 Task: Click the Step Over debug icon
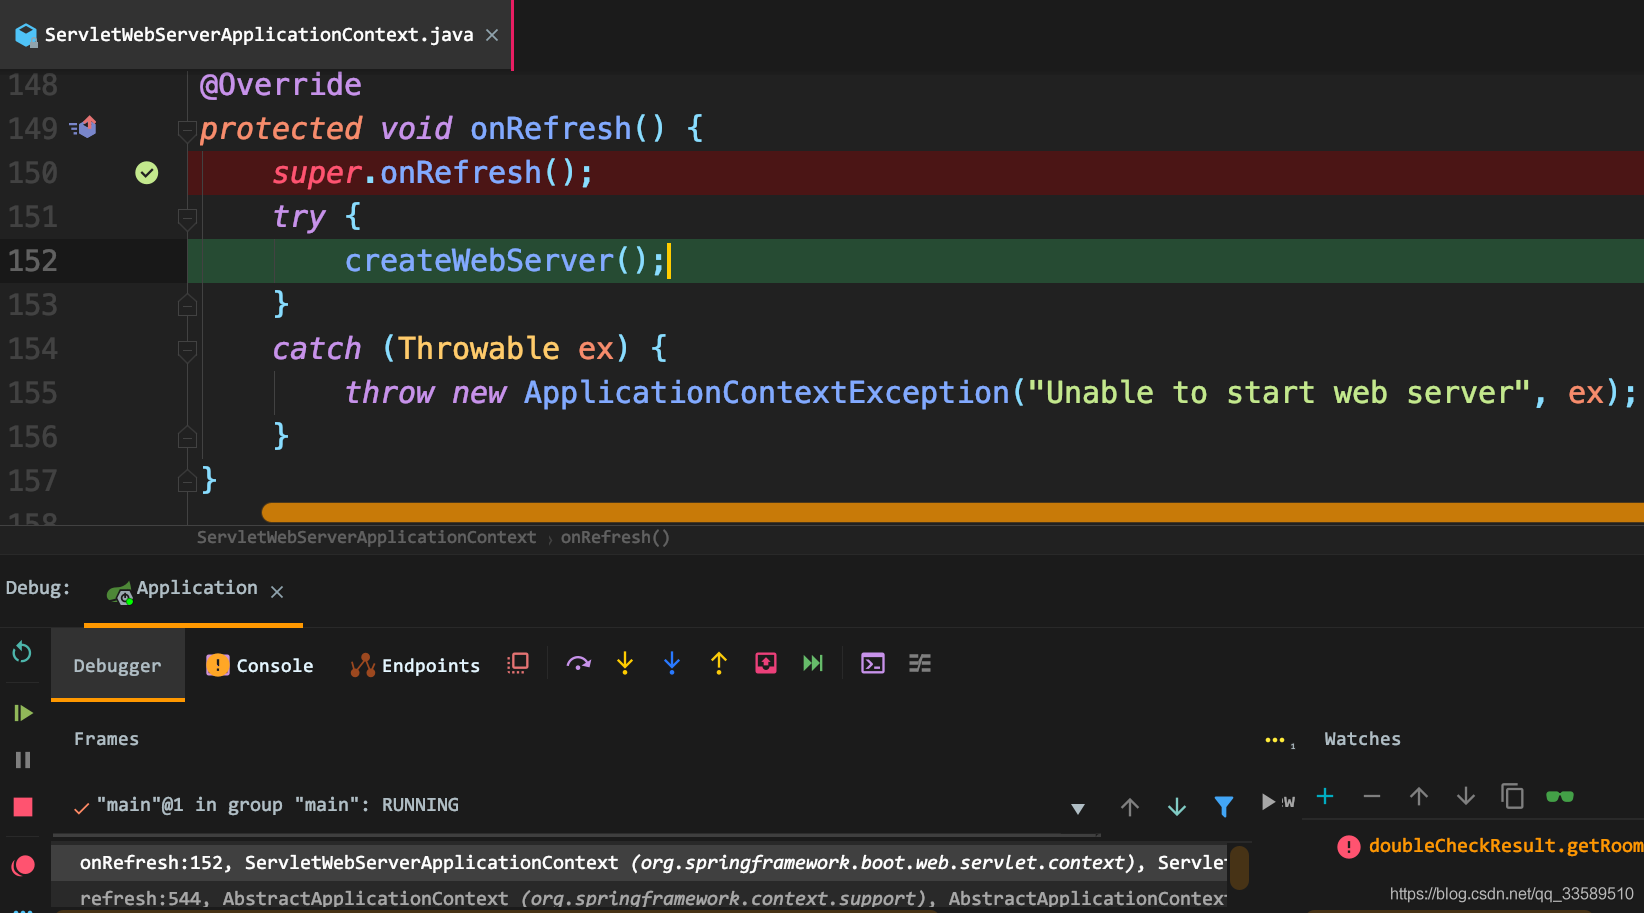[578, 664]
